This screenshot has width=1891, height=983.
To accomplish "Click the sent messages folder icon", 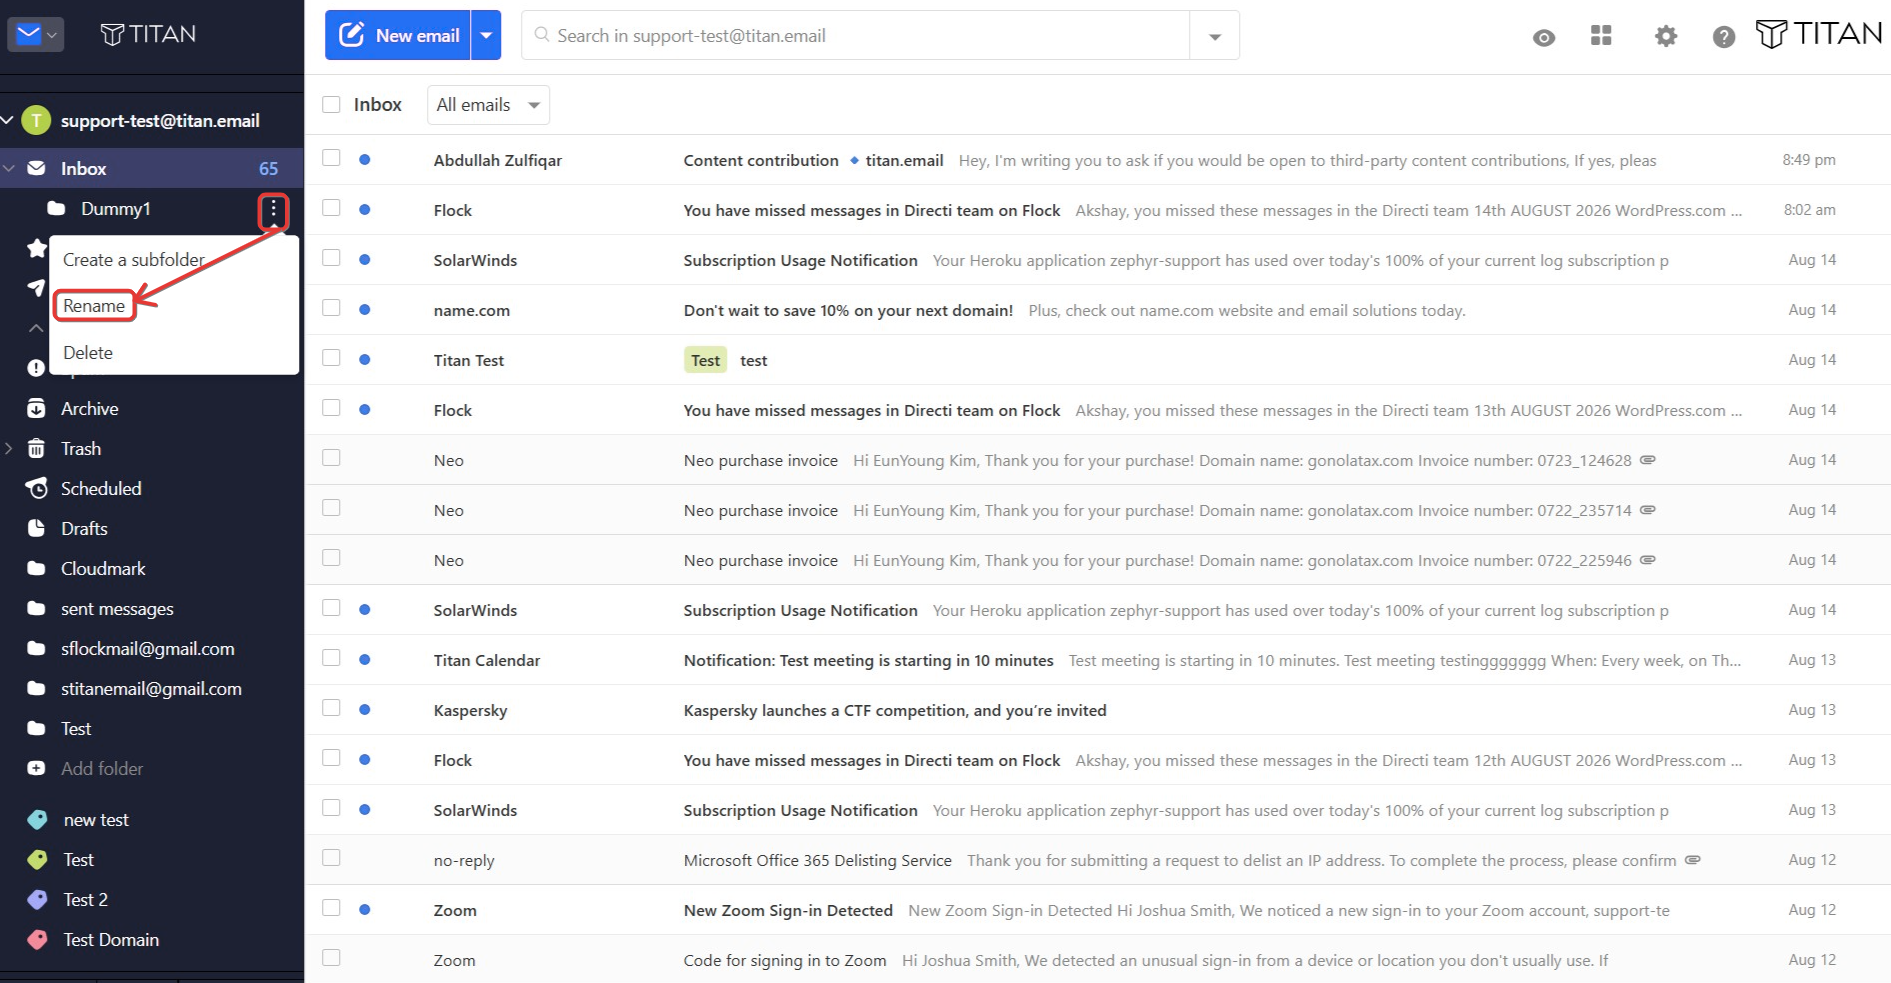I will click(36, 608).
